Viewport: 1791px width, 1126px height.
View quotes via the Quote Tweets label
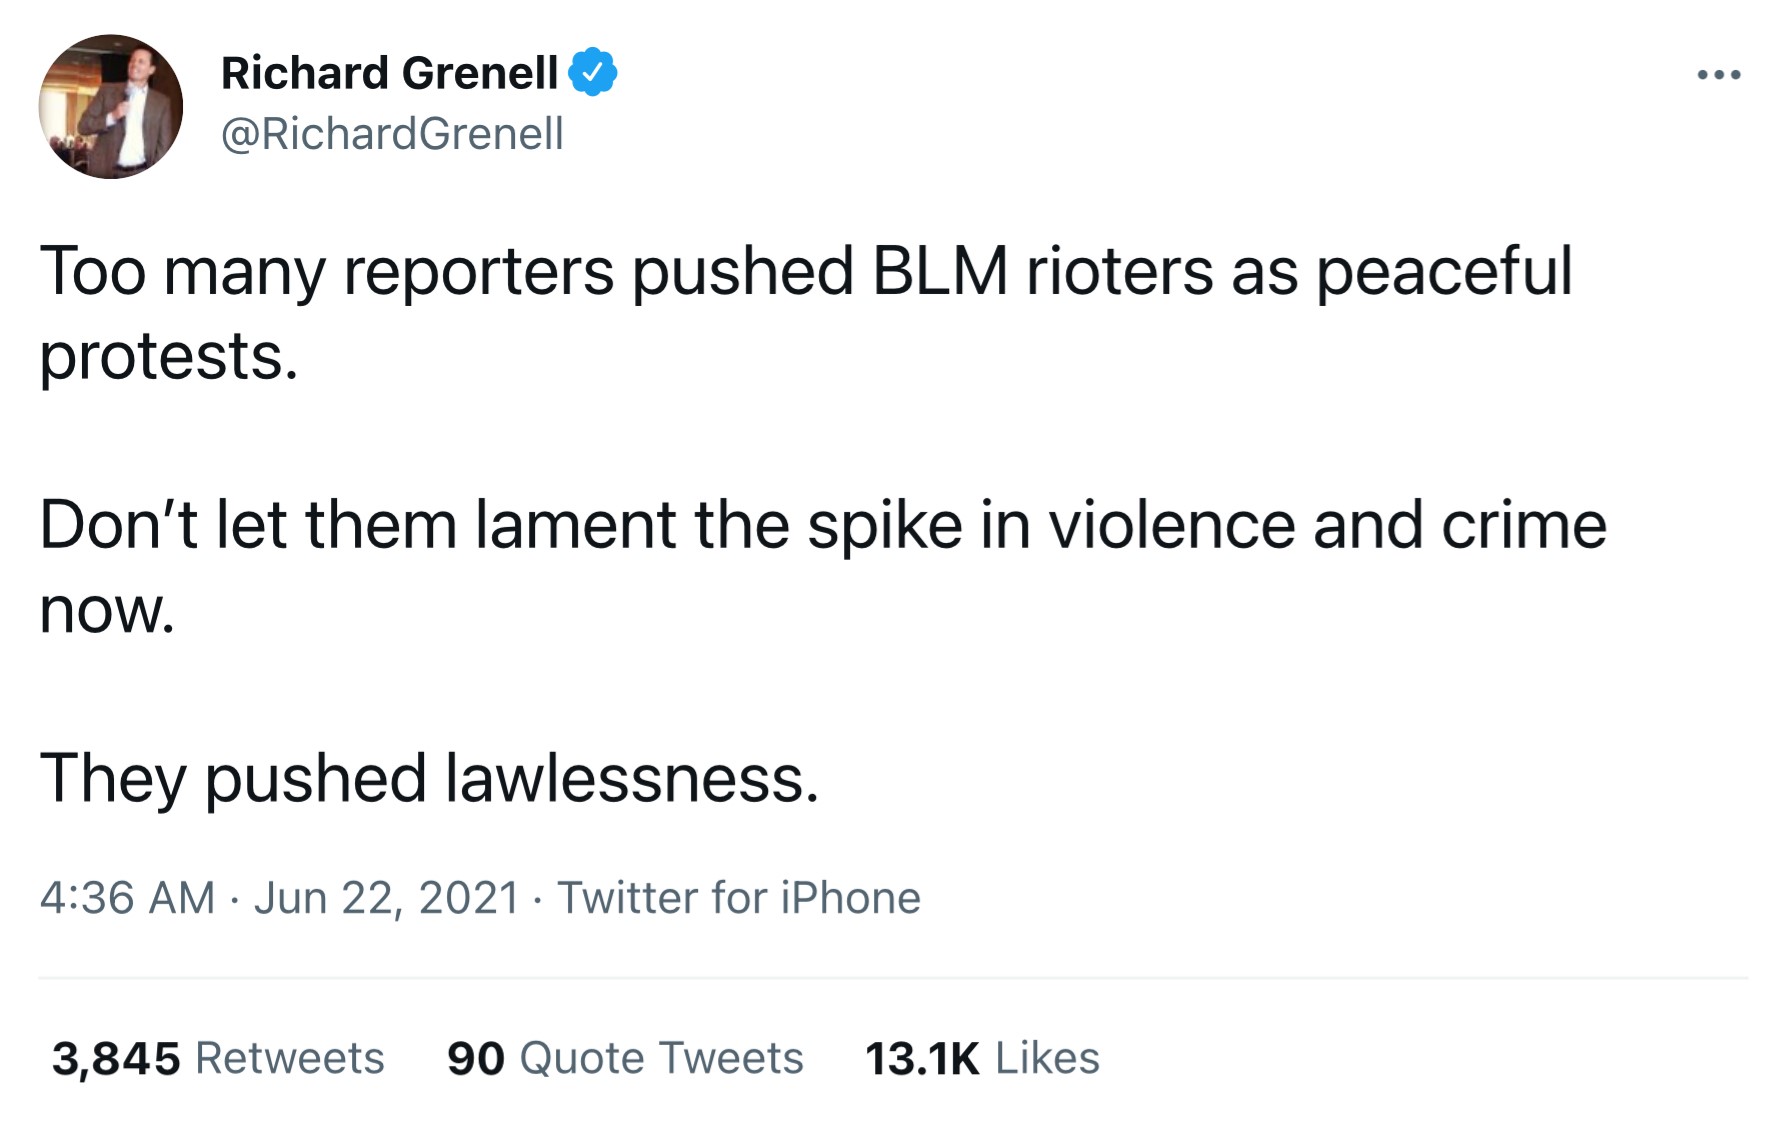661,1058
